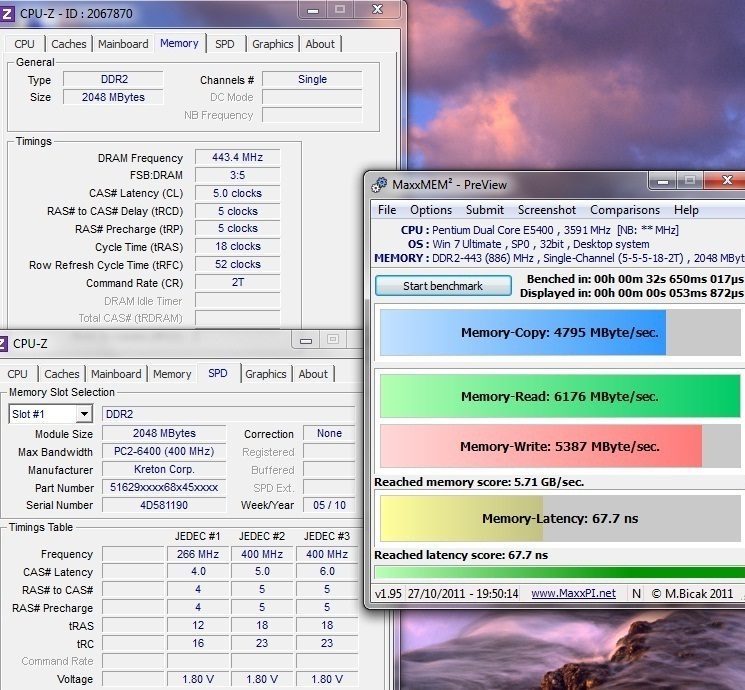Click the Row Refresh Cycle Time 52 clocks field
The width and height of the screenshot is (745, 690).
point(238,264)
